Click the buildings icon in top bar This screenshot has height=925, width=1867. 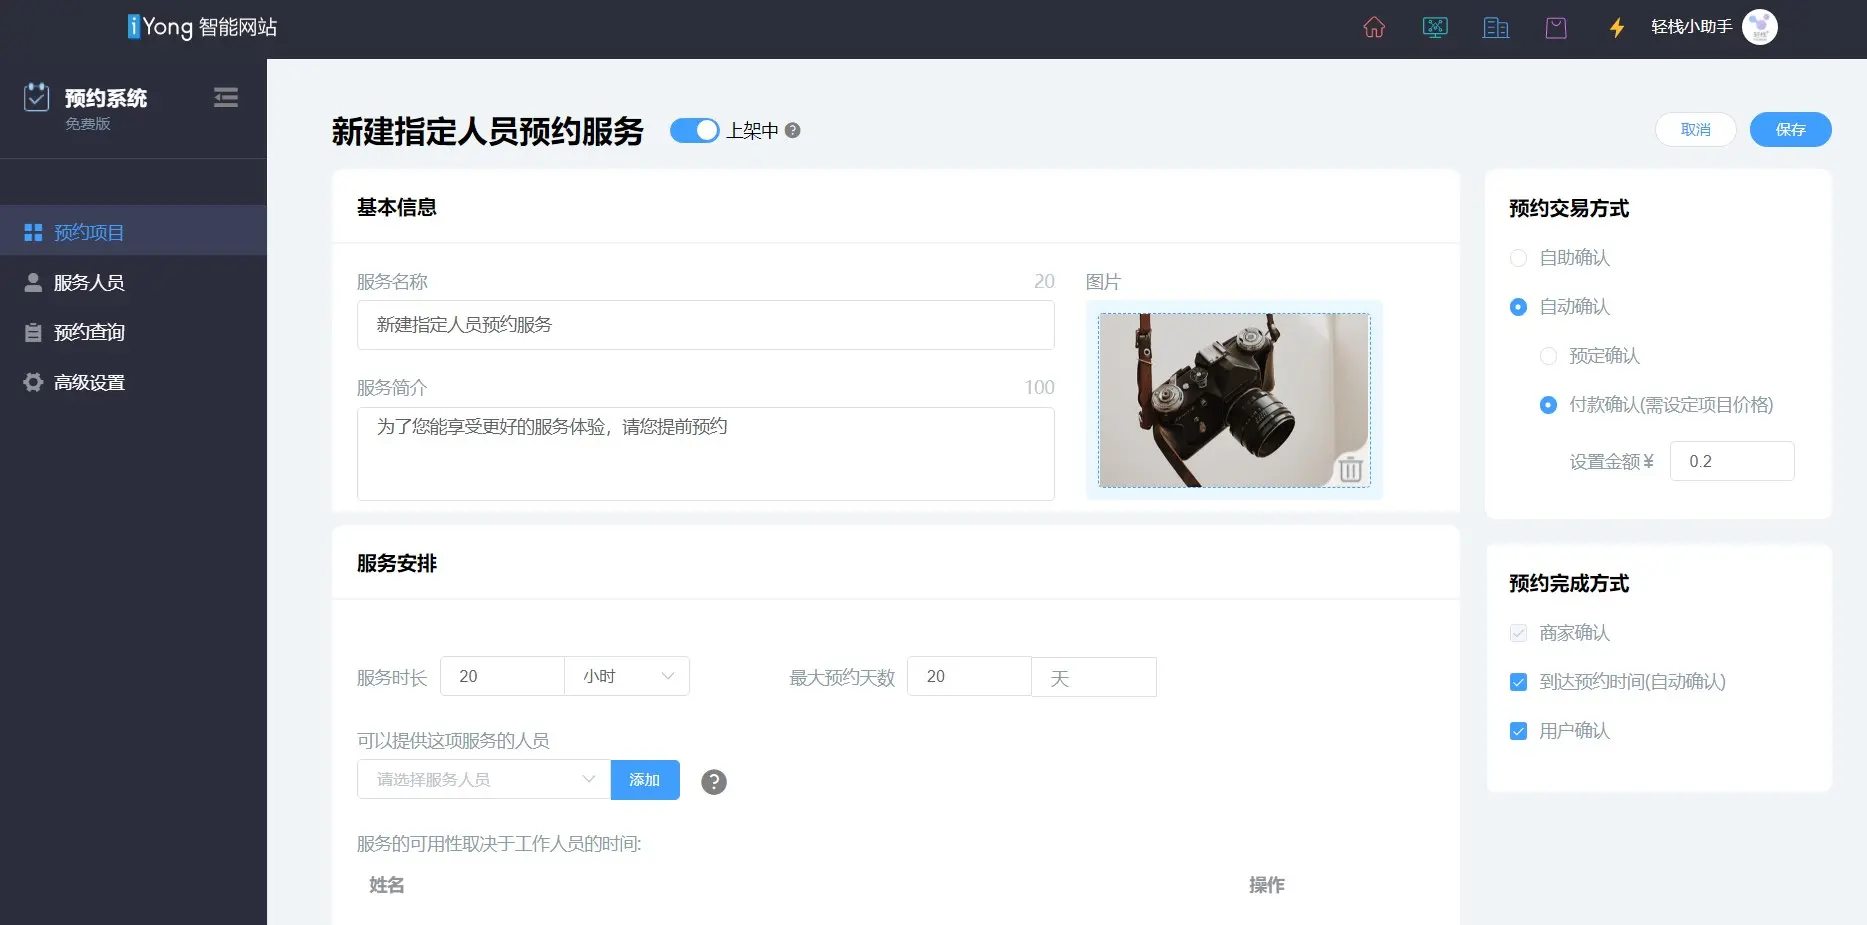tap(1495, 28)
